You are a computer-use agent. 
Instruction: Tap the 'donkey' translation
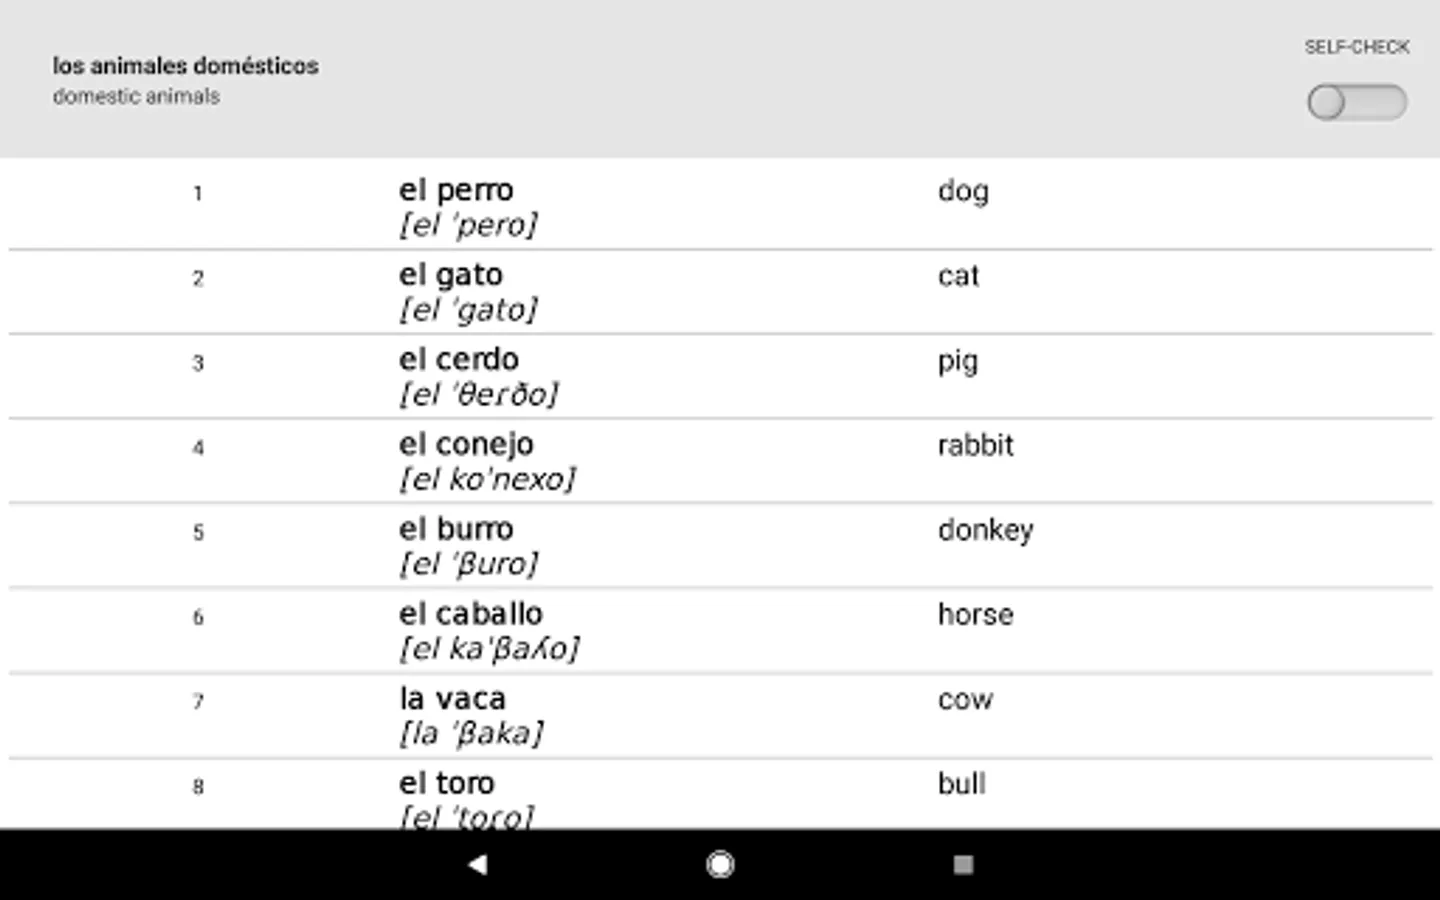click(985, 530)
